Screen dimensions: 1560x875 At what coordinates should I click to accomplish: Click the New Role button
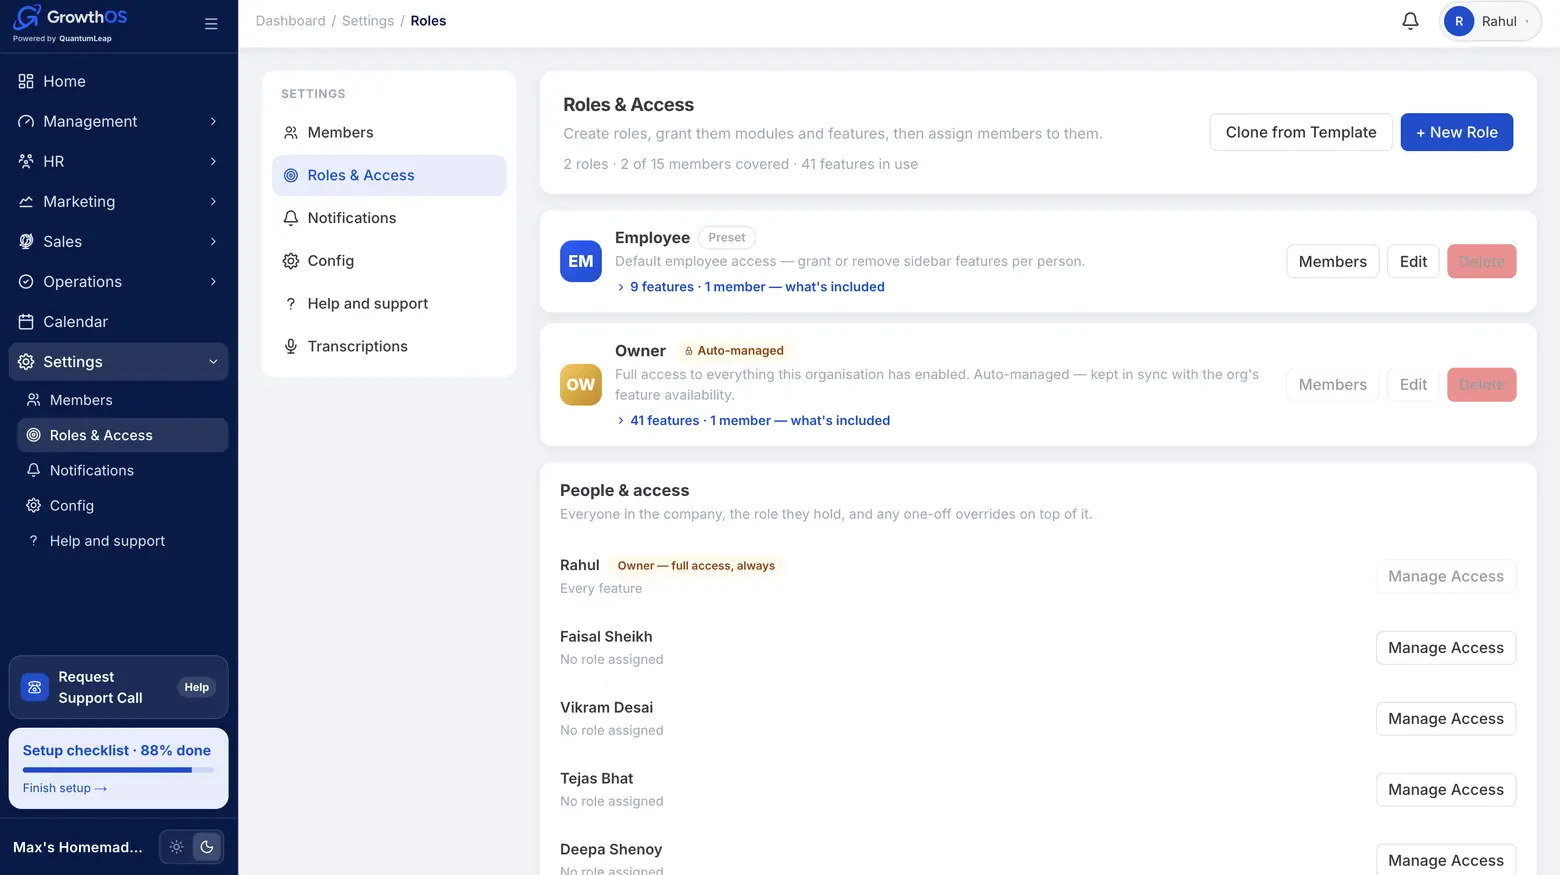tap(1456, 132)
